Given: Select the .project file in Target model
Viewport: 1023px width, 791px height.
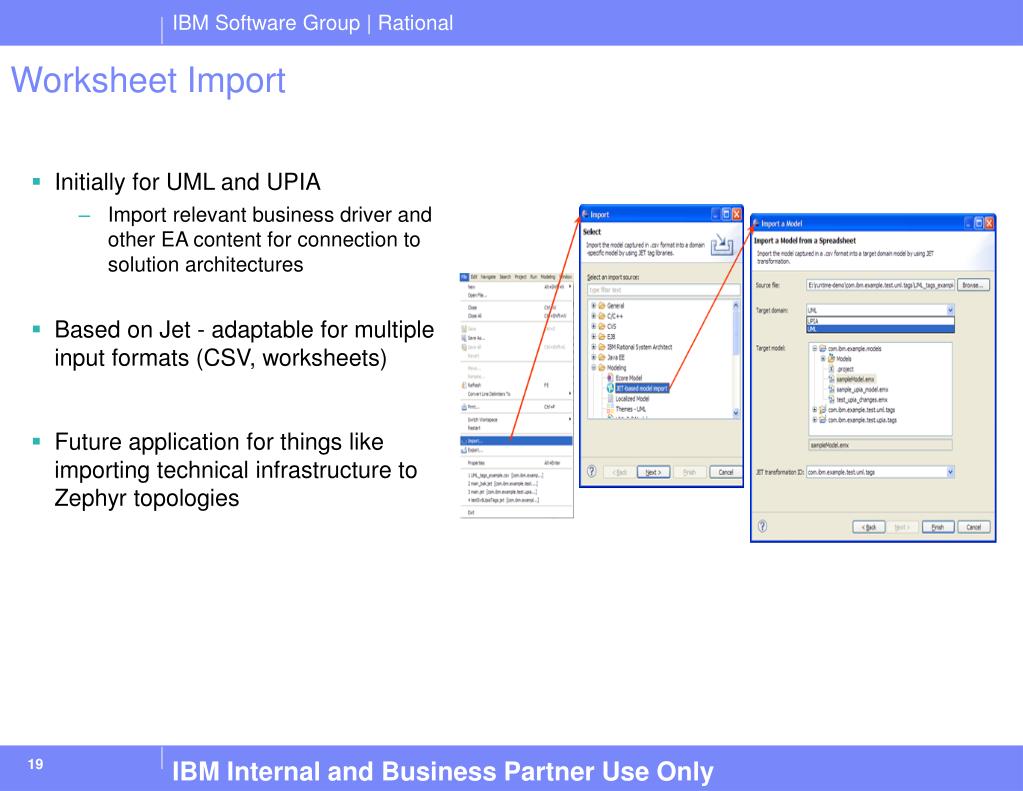Looking at the screenshot, I should [846, 369].
